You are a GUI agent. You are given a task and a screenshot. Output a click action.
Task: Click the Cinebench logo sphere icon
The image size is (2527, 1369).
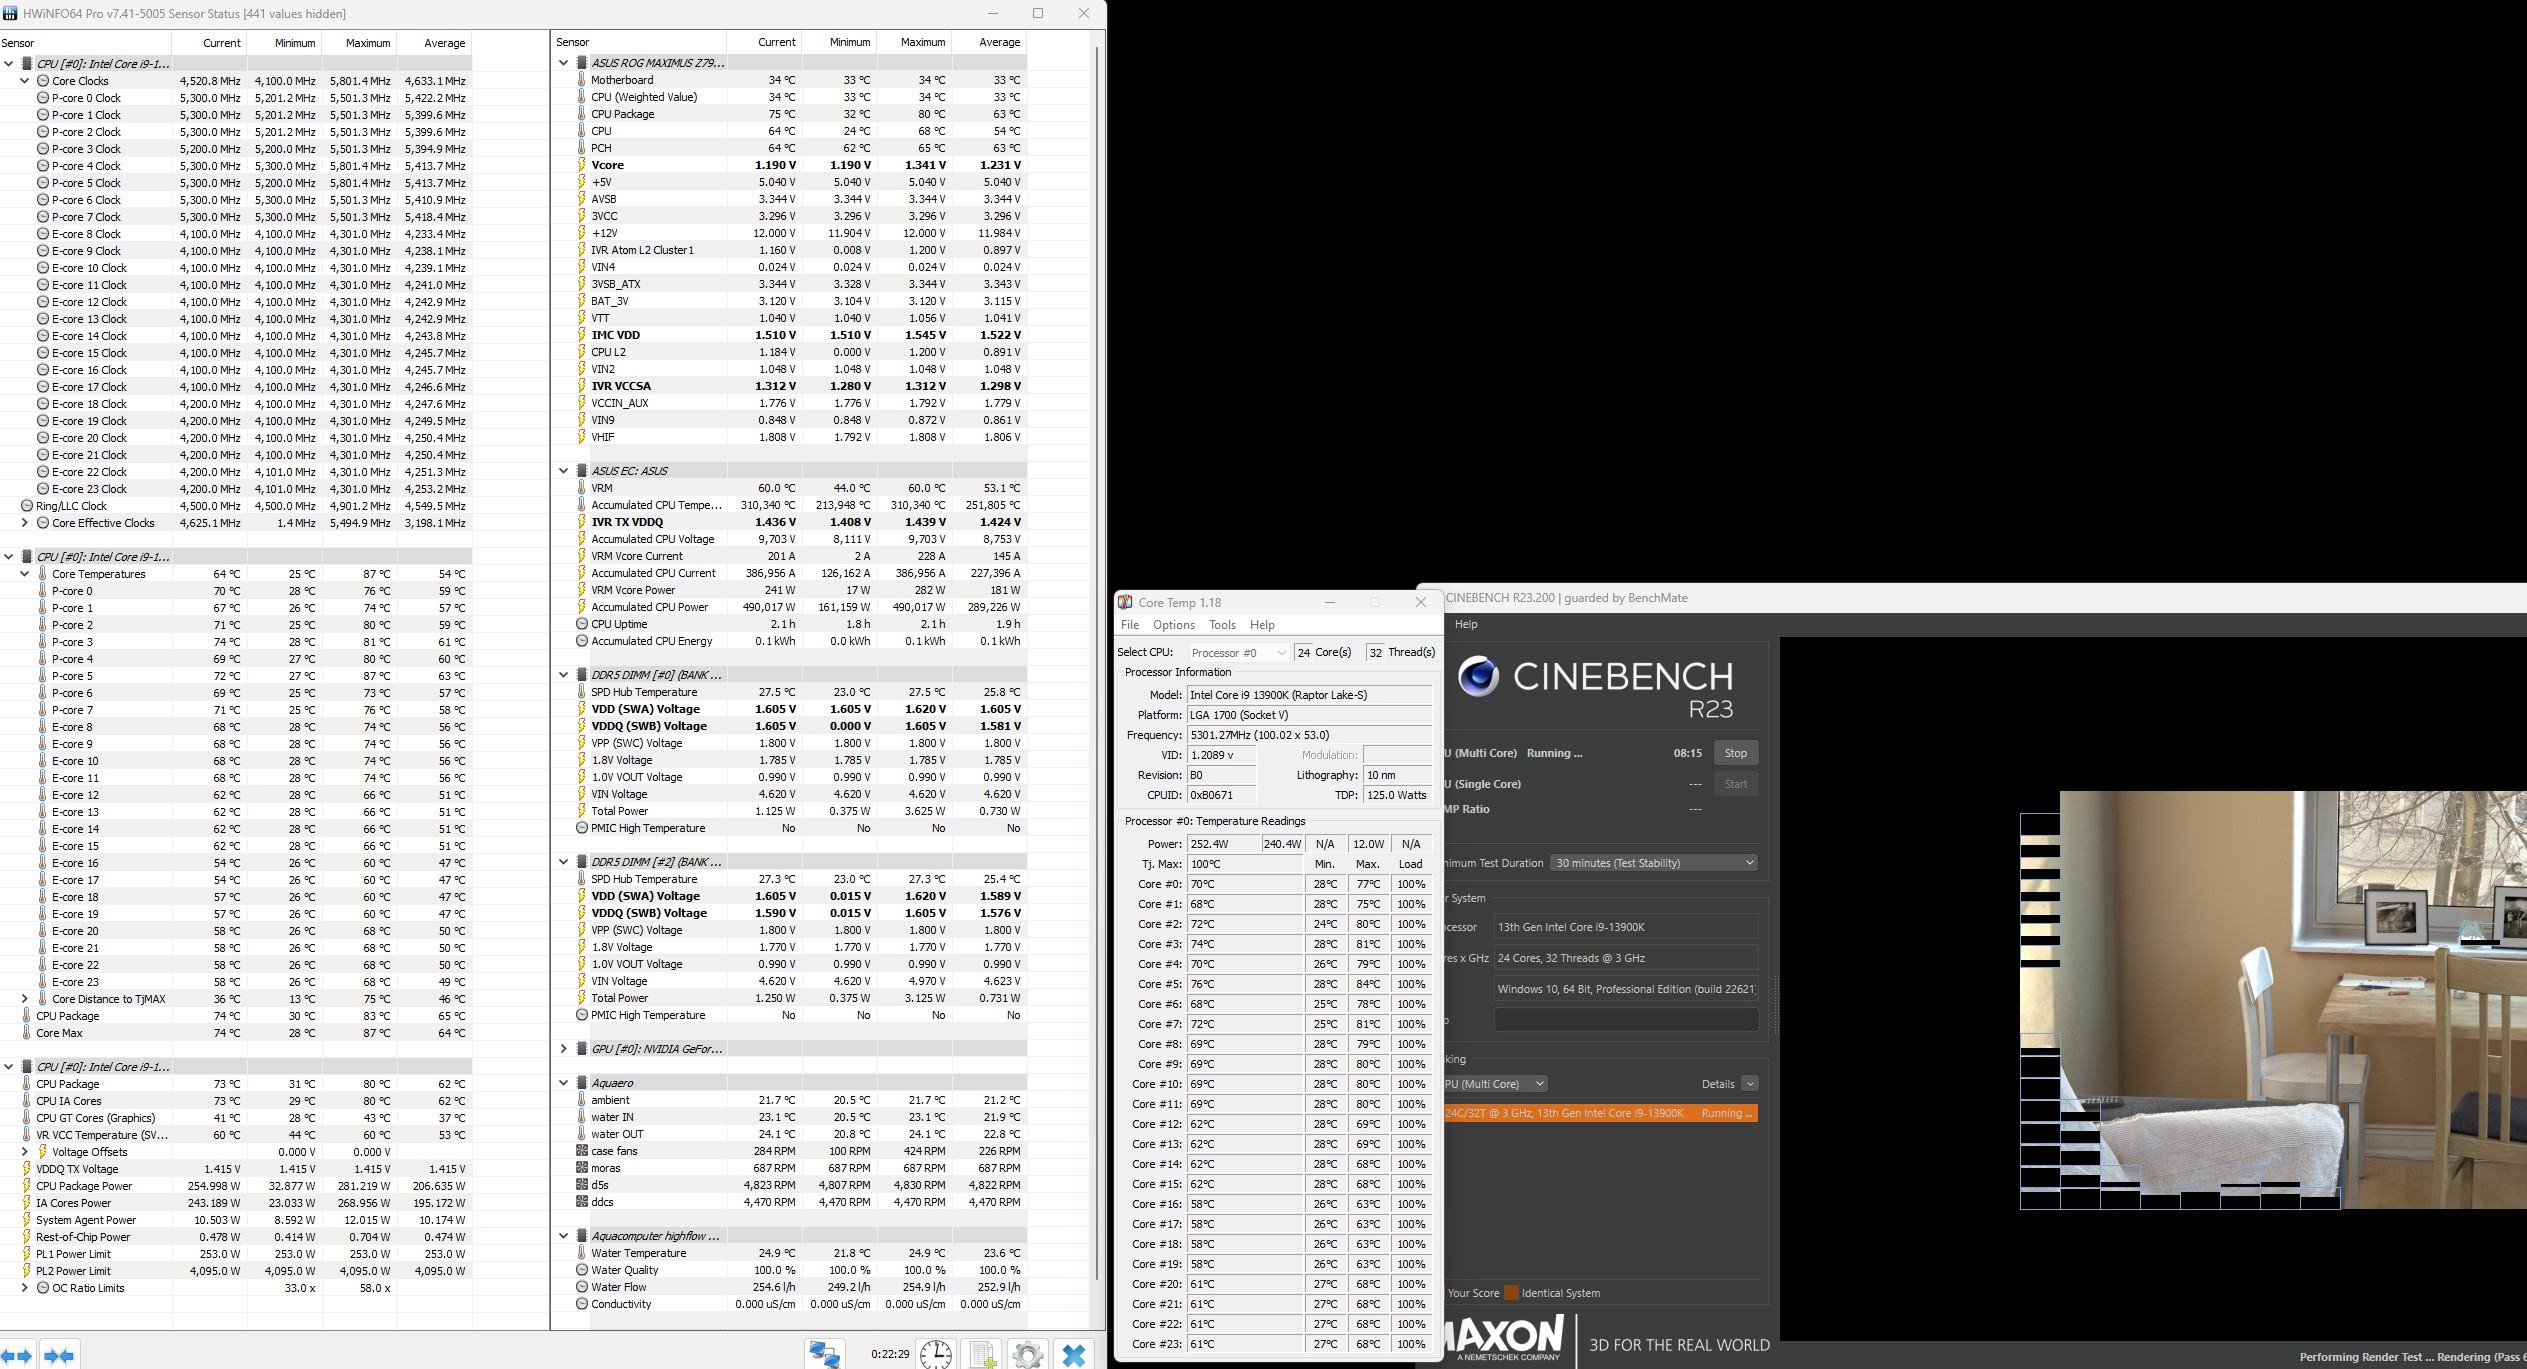click(x=1478, y=677)
